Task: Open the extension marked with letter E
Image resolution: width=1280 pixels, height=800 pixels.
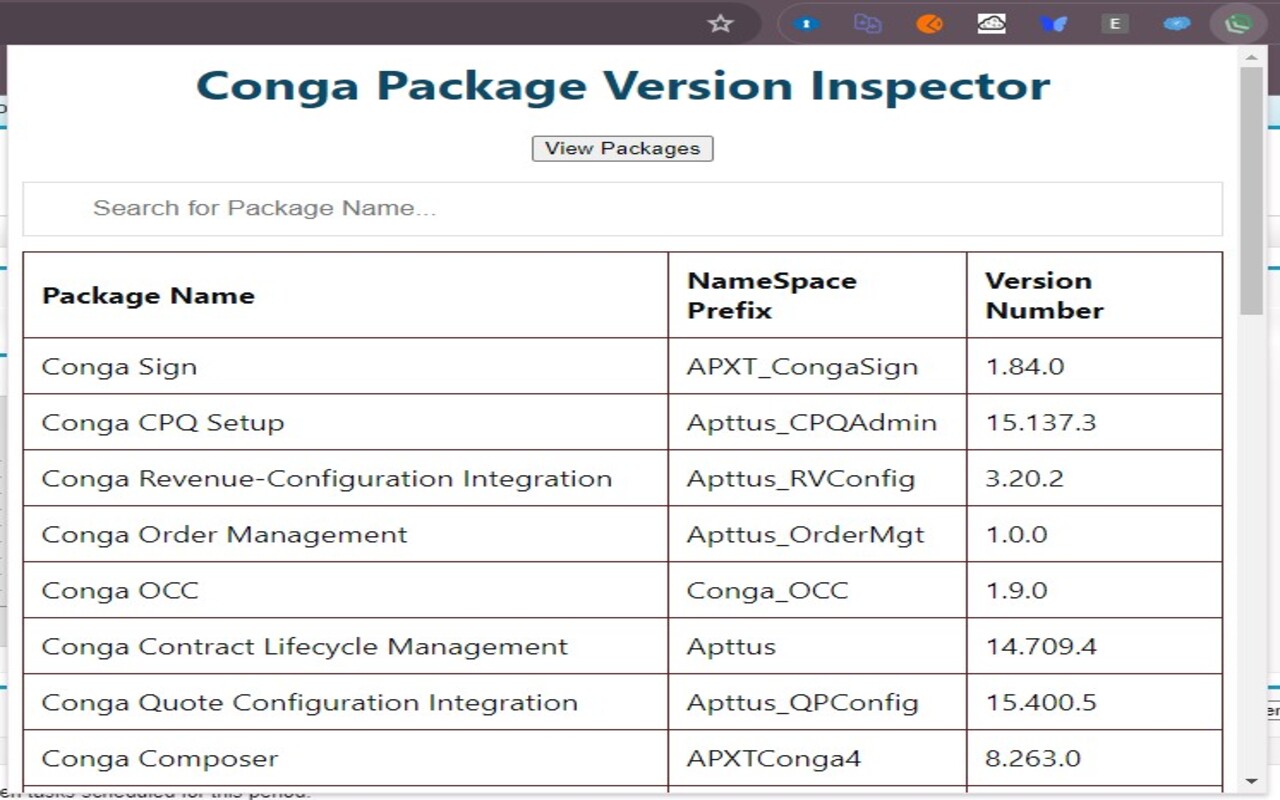Action: pyautogui.click(x=1115, y=23)
